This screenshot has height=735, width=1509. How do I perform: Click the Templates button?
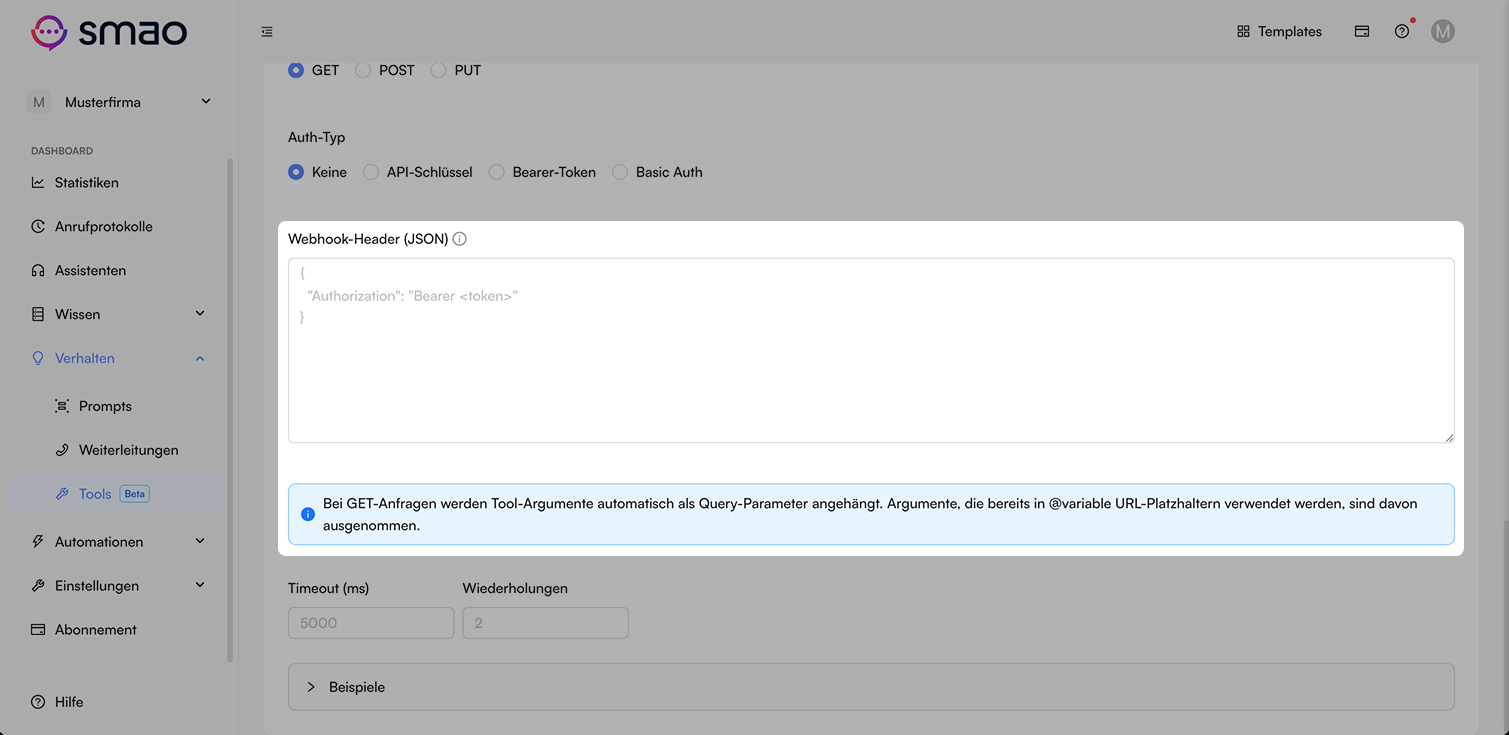pyautogui.click(x=1279, y=31)
